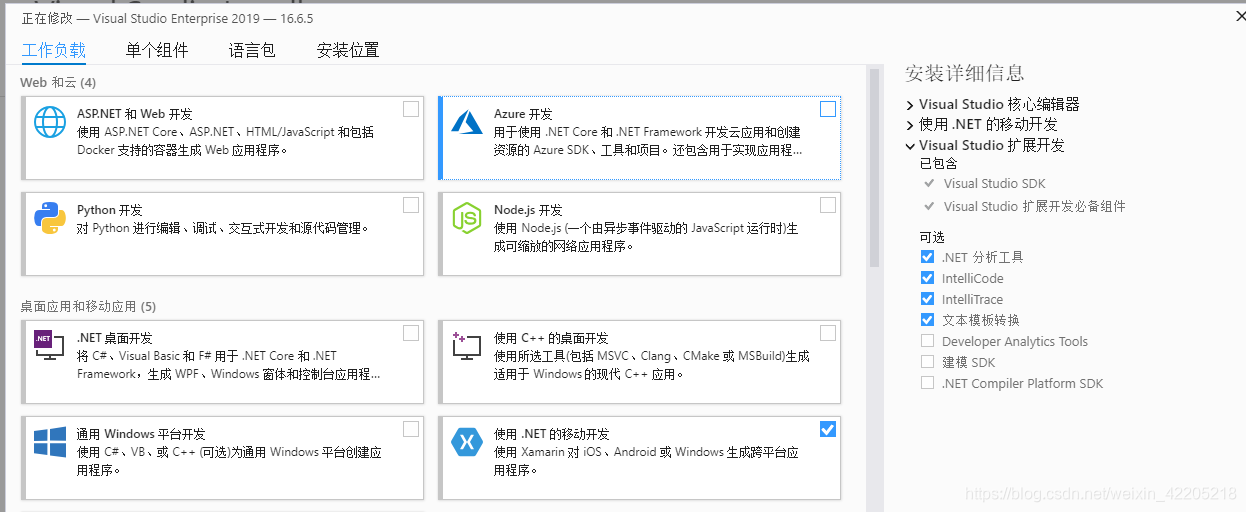Check the .NET 桌面开发 workload checkbox
This screenshot has width=1246, height=512.
(411, 333)
